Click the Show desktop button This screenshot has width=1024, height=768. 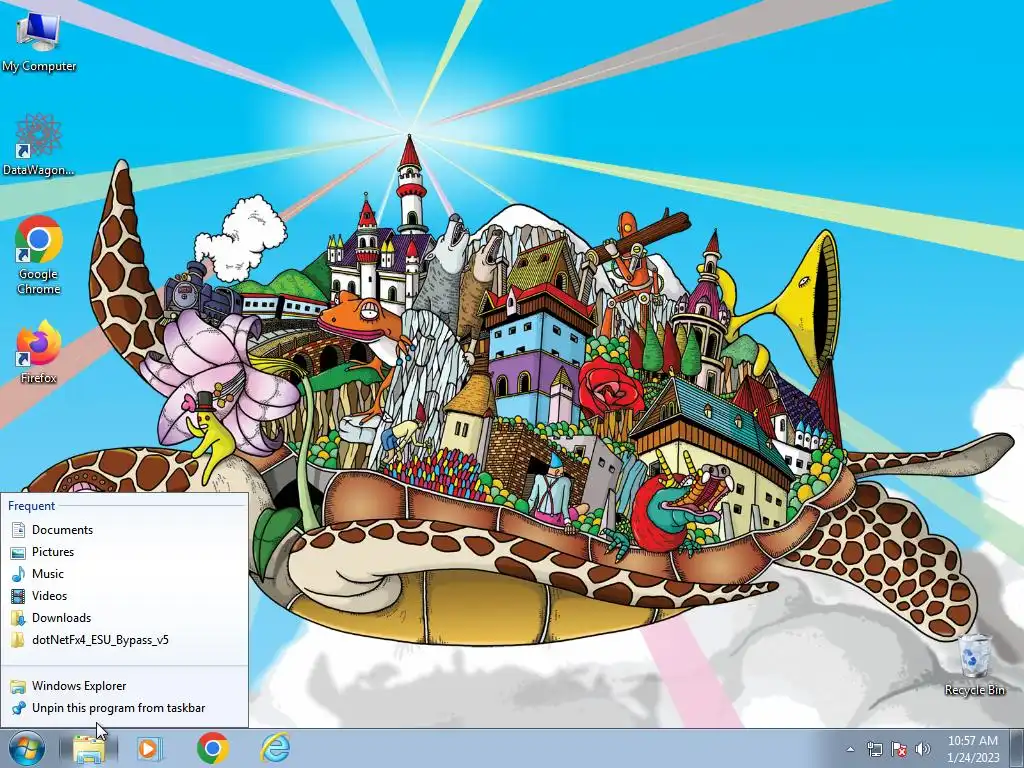click(x=1016, y=748)
